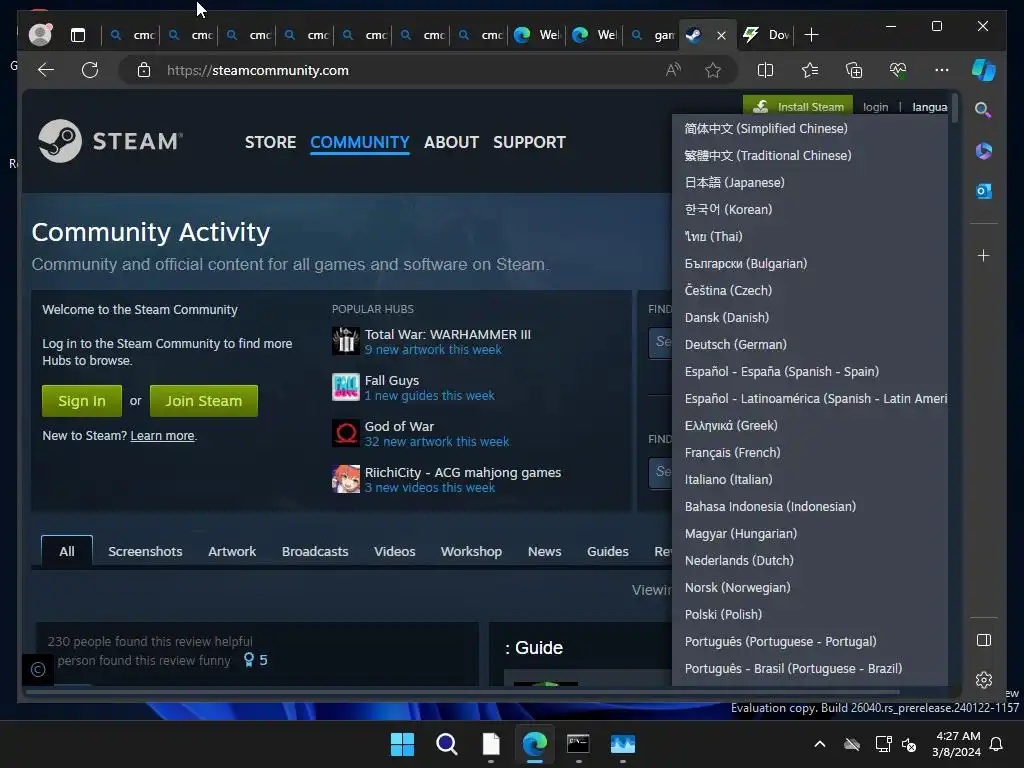Image resolution: width=1024 pixels, height=768 pixels.
Task: Open the Learn more link
Action: [x=163, y=436]
